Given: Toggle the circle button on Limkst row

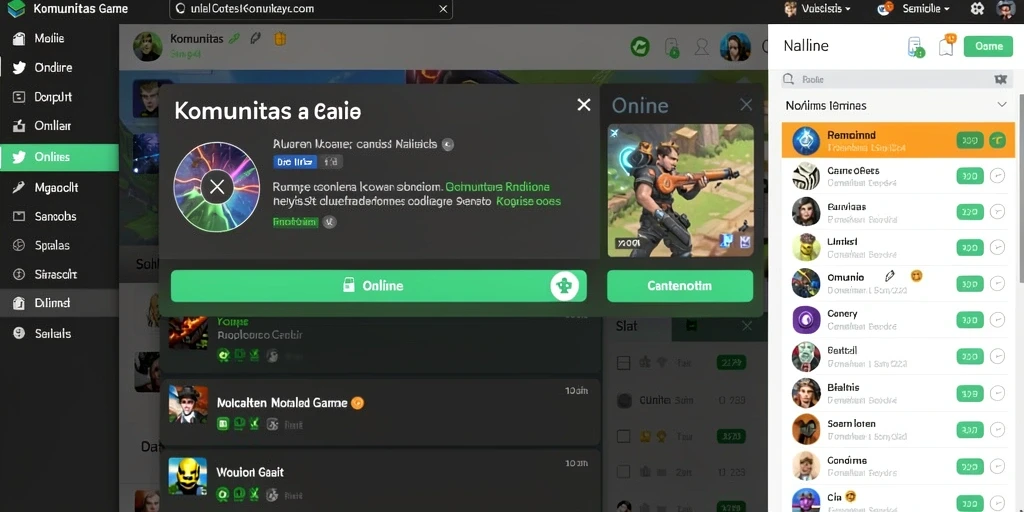Looking at the screenshot, I should (997, 248).
